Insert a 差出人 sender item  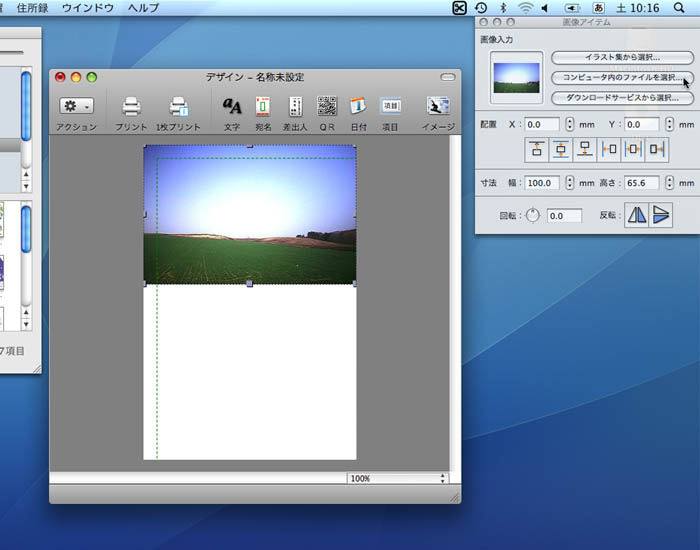click(x=295, y=106)
